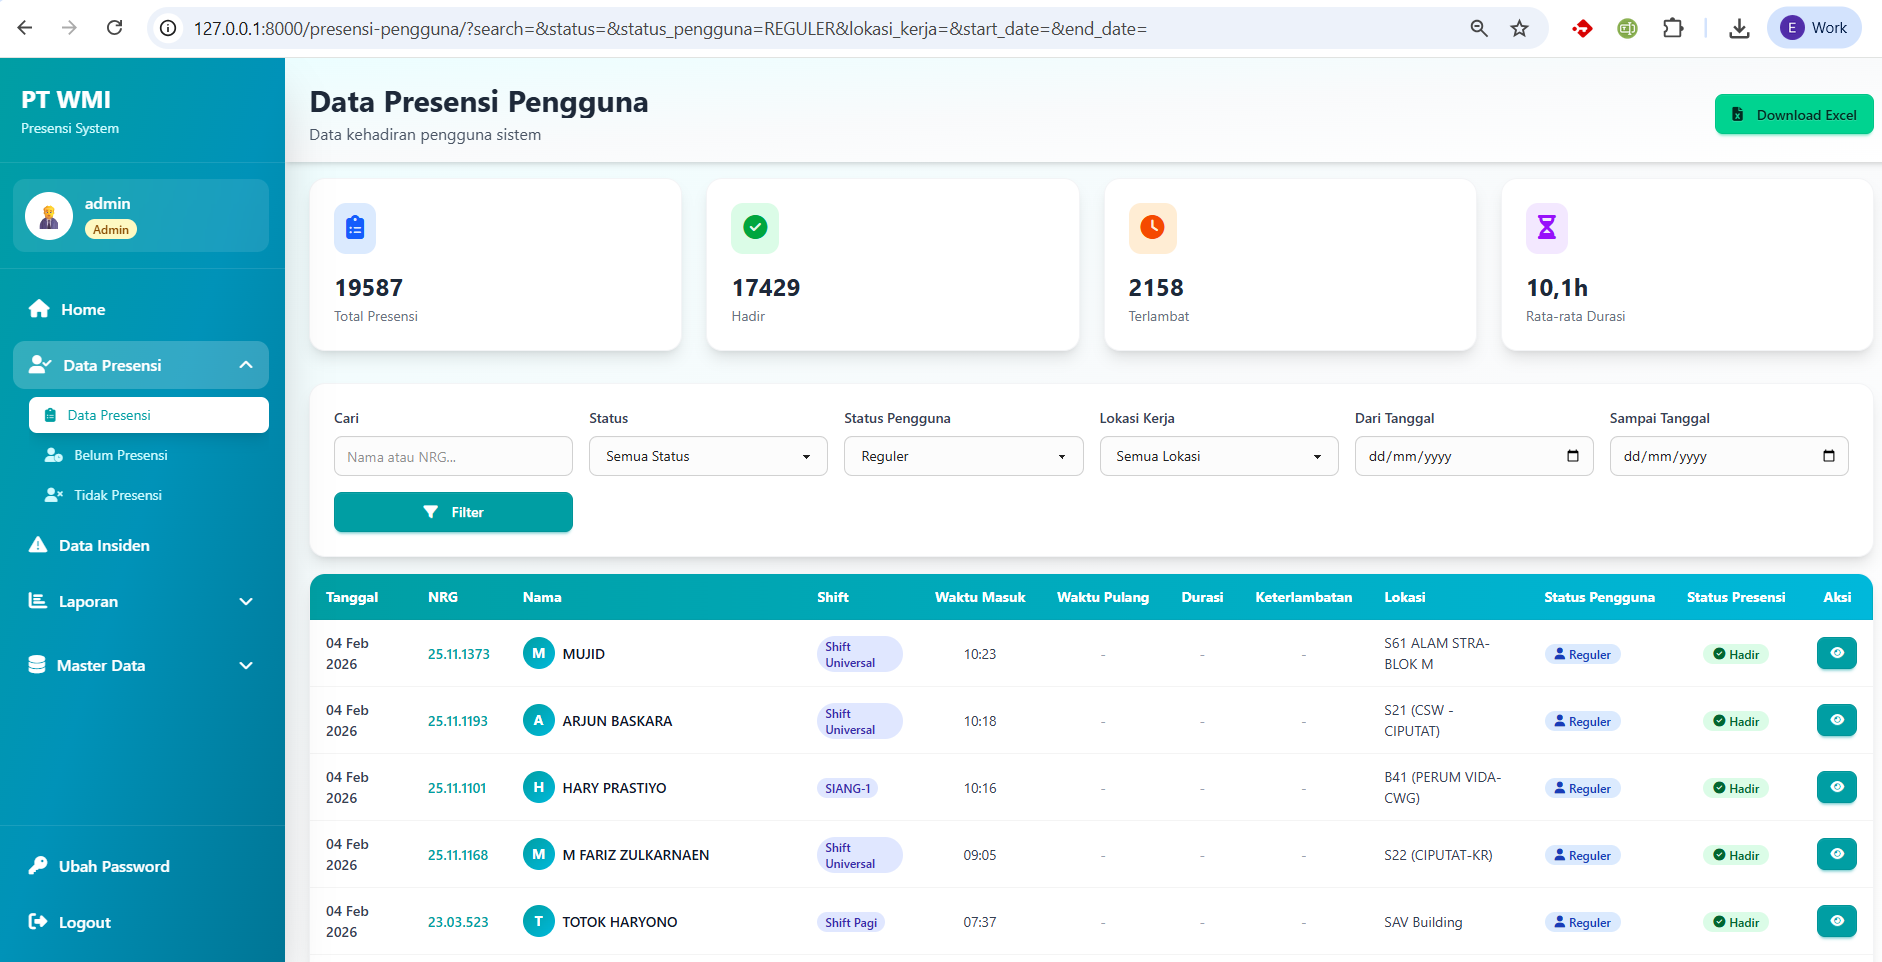
Task: Show HARY PRASTIYO's record using eye button
Action: [x=1836, y=787]
